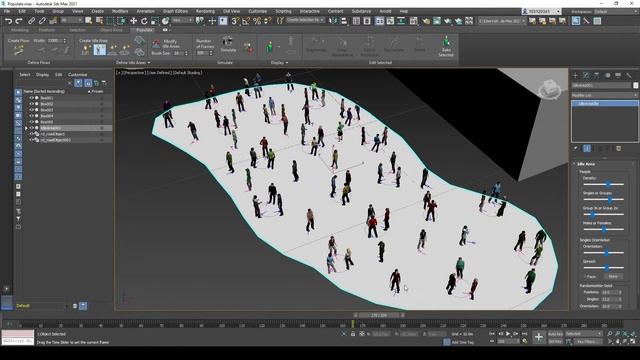Click the Singles or Groups slider
The width and height of the screenshot is (640, 360).
604,200
